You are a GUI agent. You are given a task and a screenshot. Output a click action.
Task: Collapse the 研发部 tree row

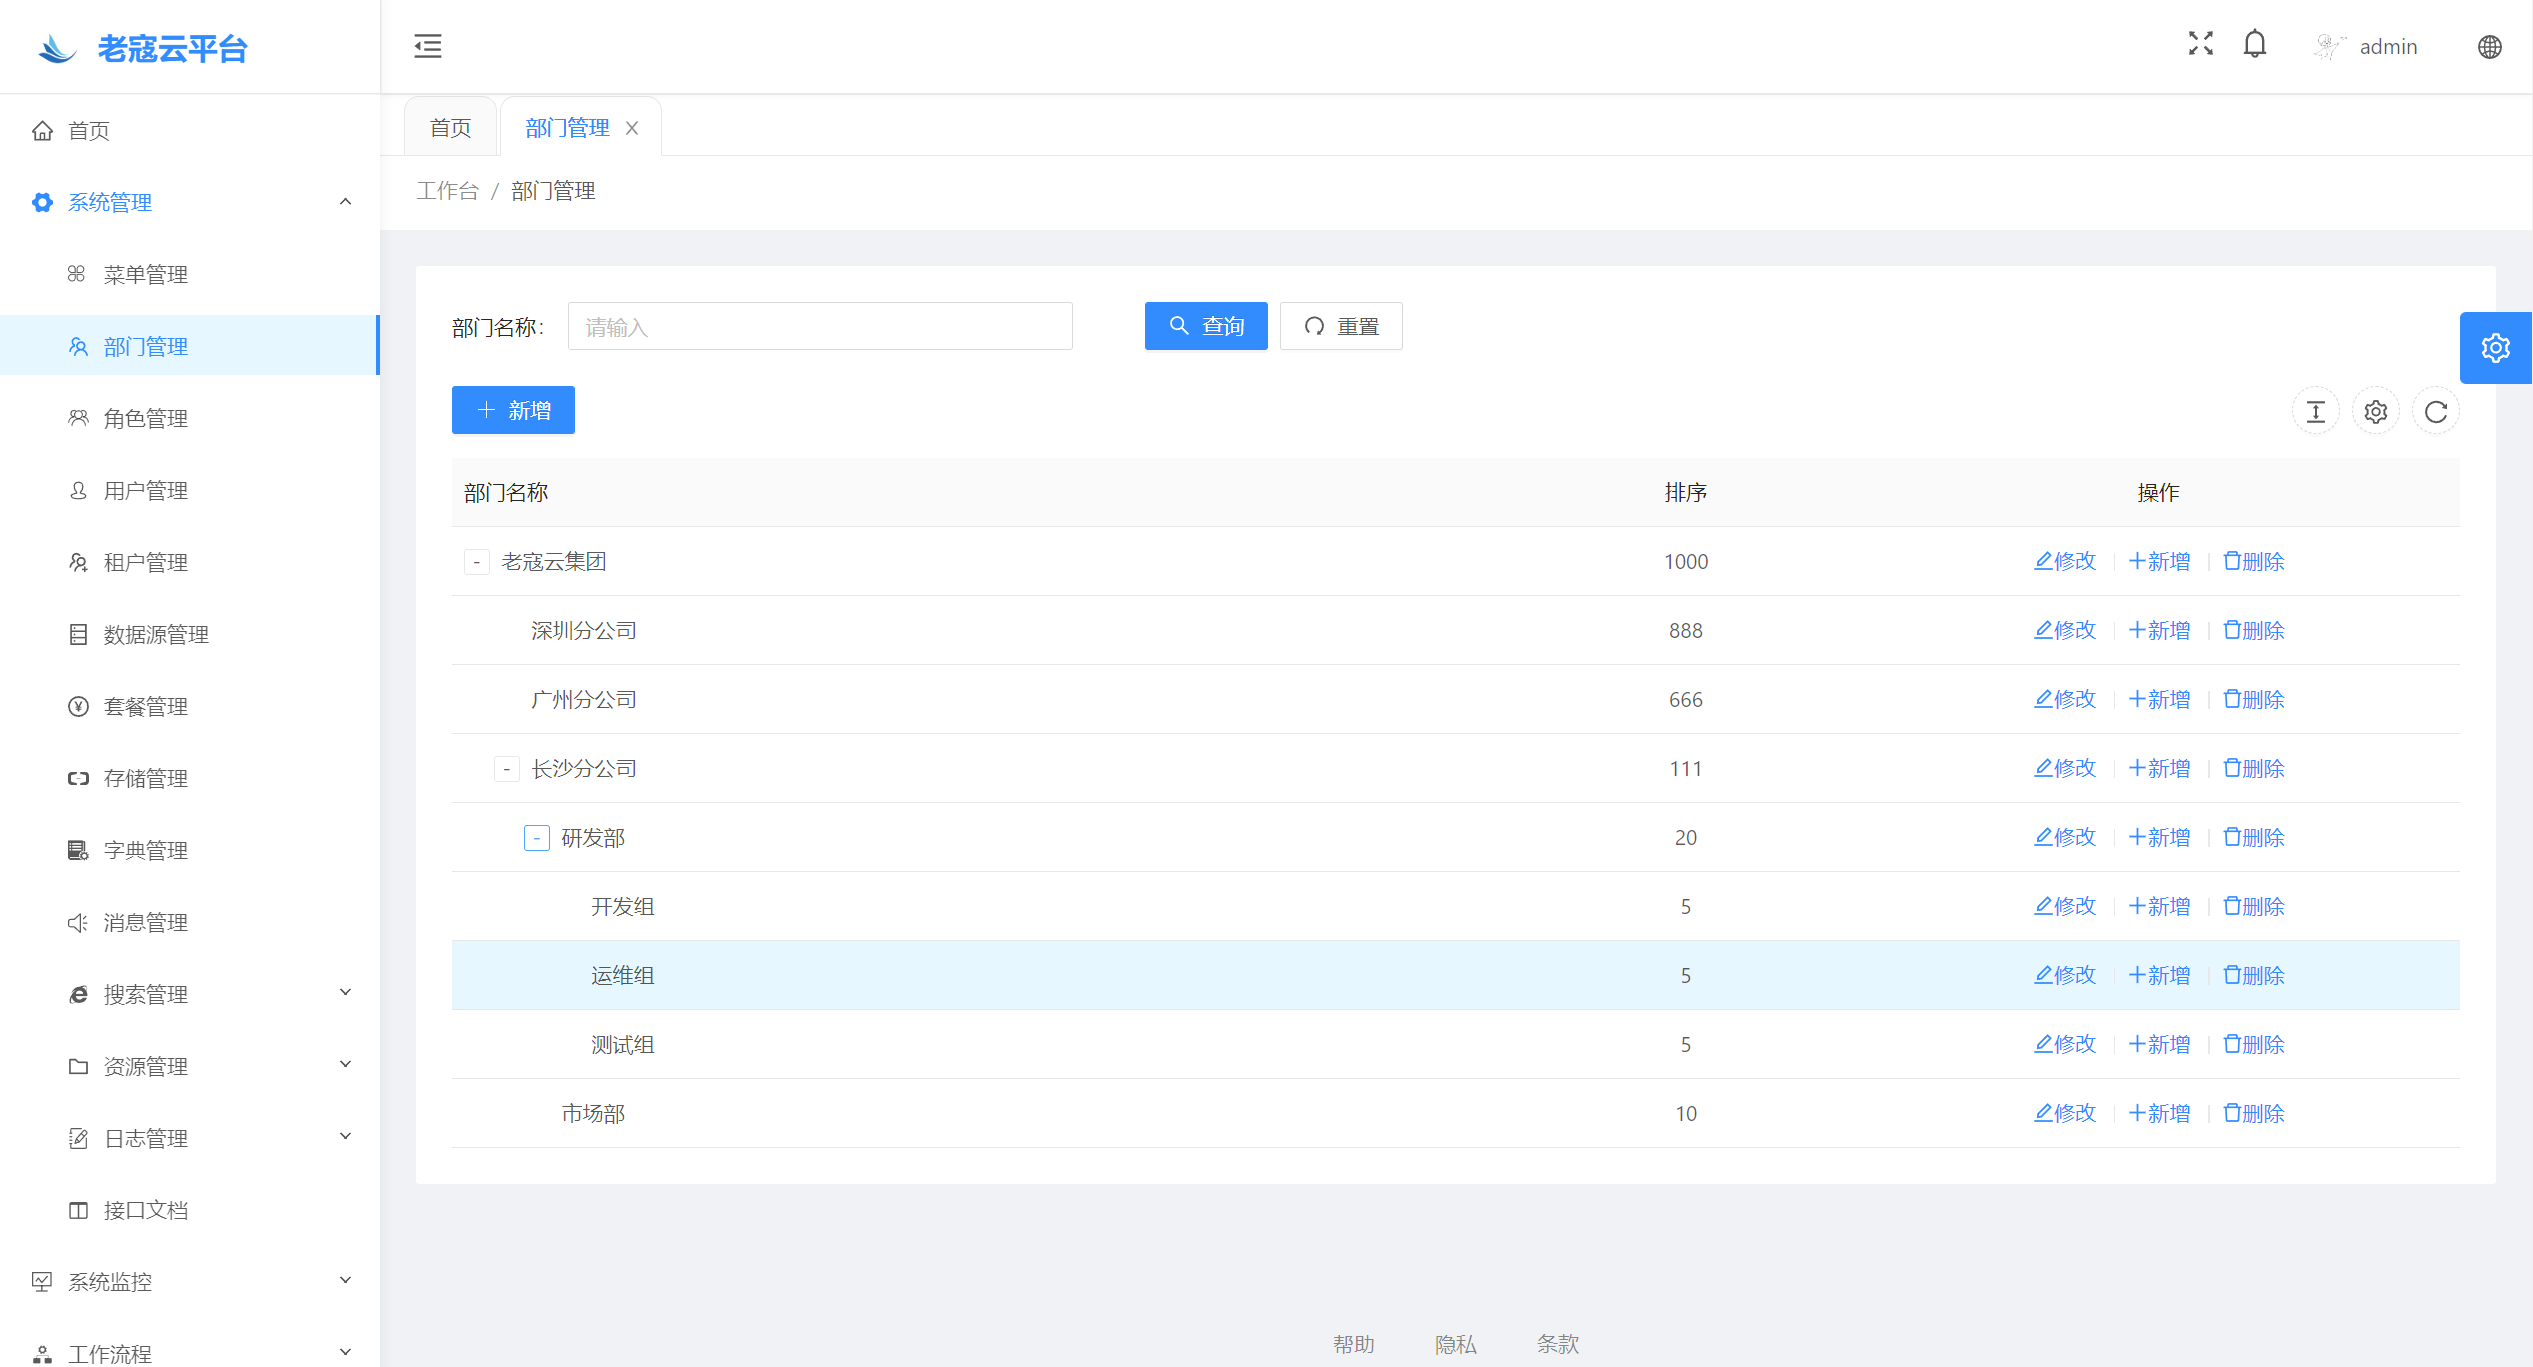(x=537, y=838)
